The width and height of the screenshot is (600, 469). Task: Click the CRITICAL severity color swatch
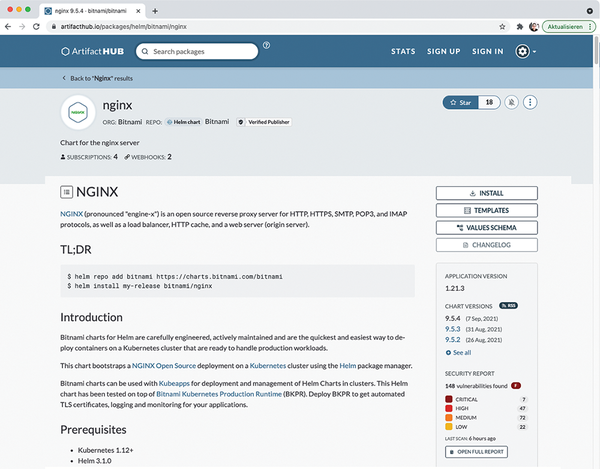(449, 399)
